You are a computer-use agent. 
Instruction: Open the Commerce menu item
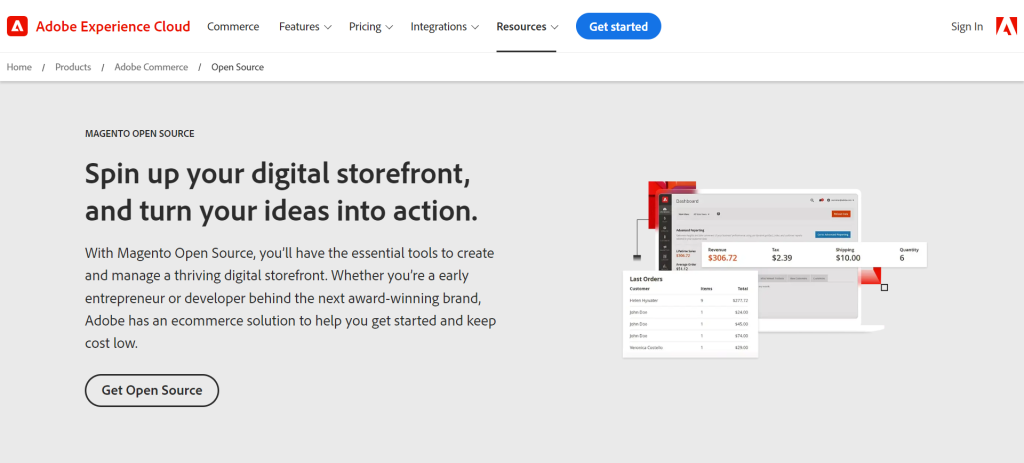233,27
